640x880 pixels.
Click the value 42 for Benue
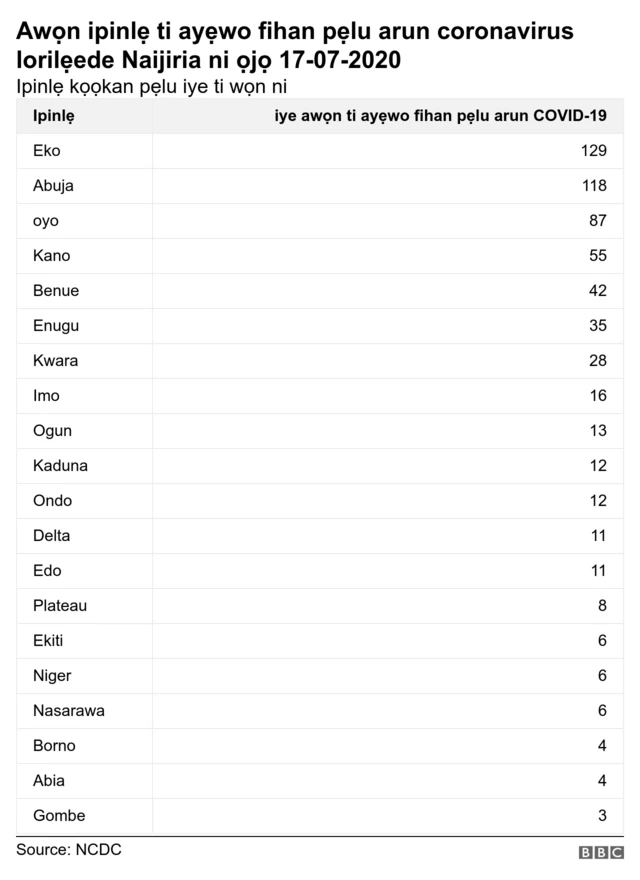coord(597,291)
